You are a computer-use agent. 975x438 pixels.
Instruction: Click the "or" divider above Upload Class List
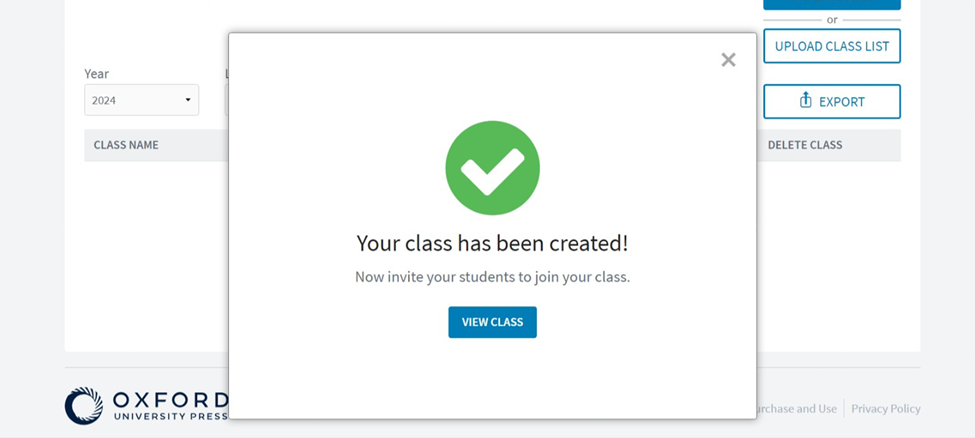832,20
